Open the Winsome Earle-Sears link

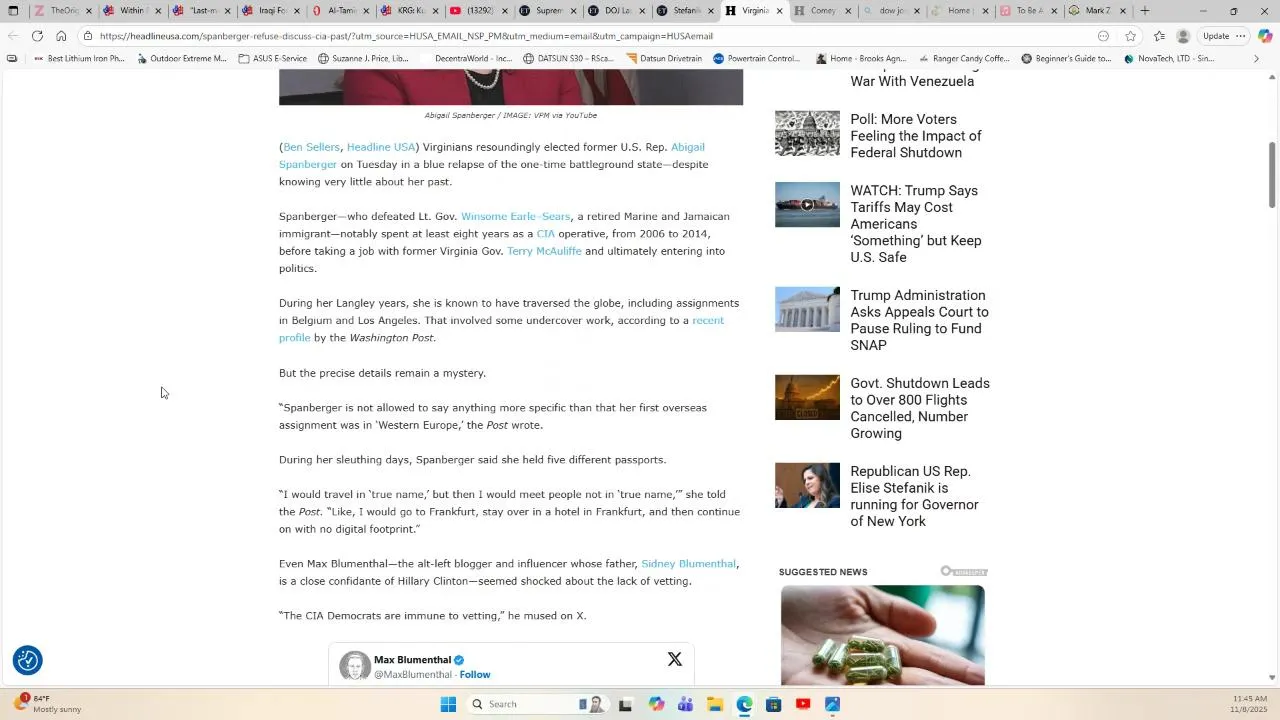tap(515, 216)
